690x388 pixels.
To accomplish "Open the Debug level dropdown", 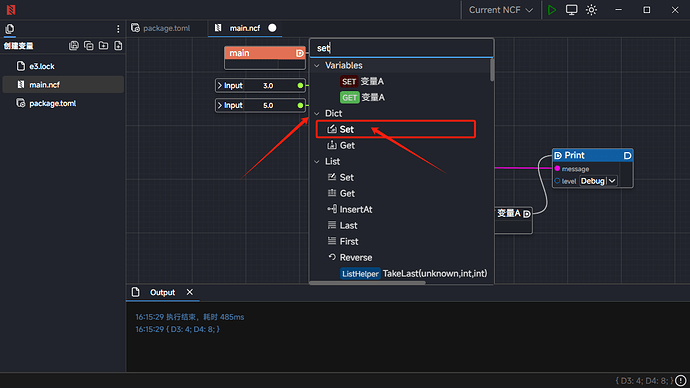I will (x=598, y=181).
